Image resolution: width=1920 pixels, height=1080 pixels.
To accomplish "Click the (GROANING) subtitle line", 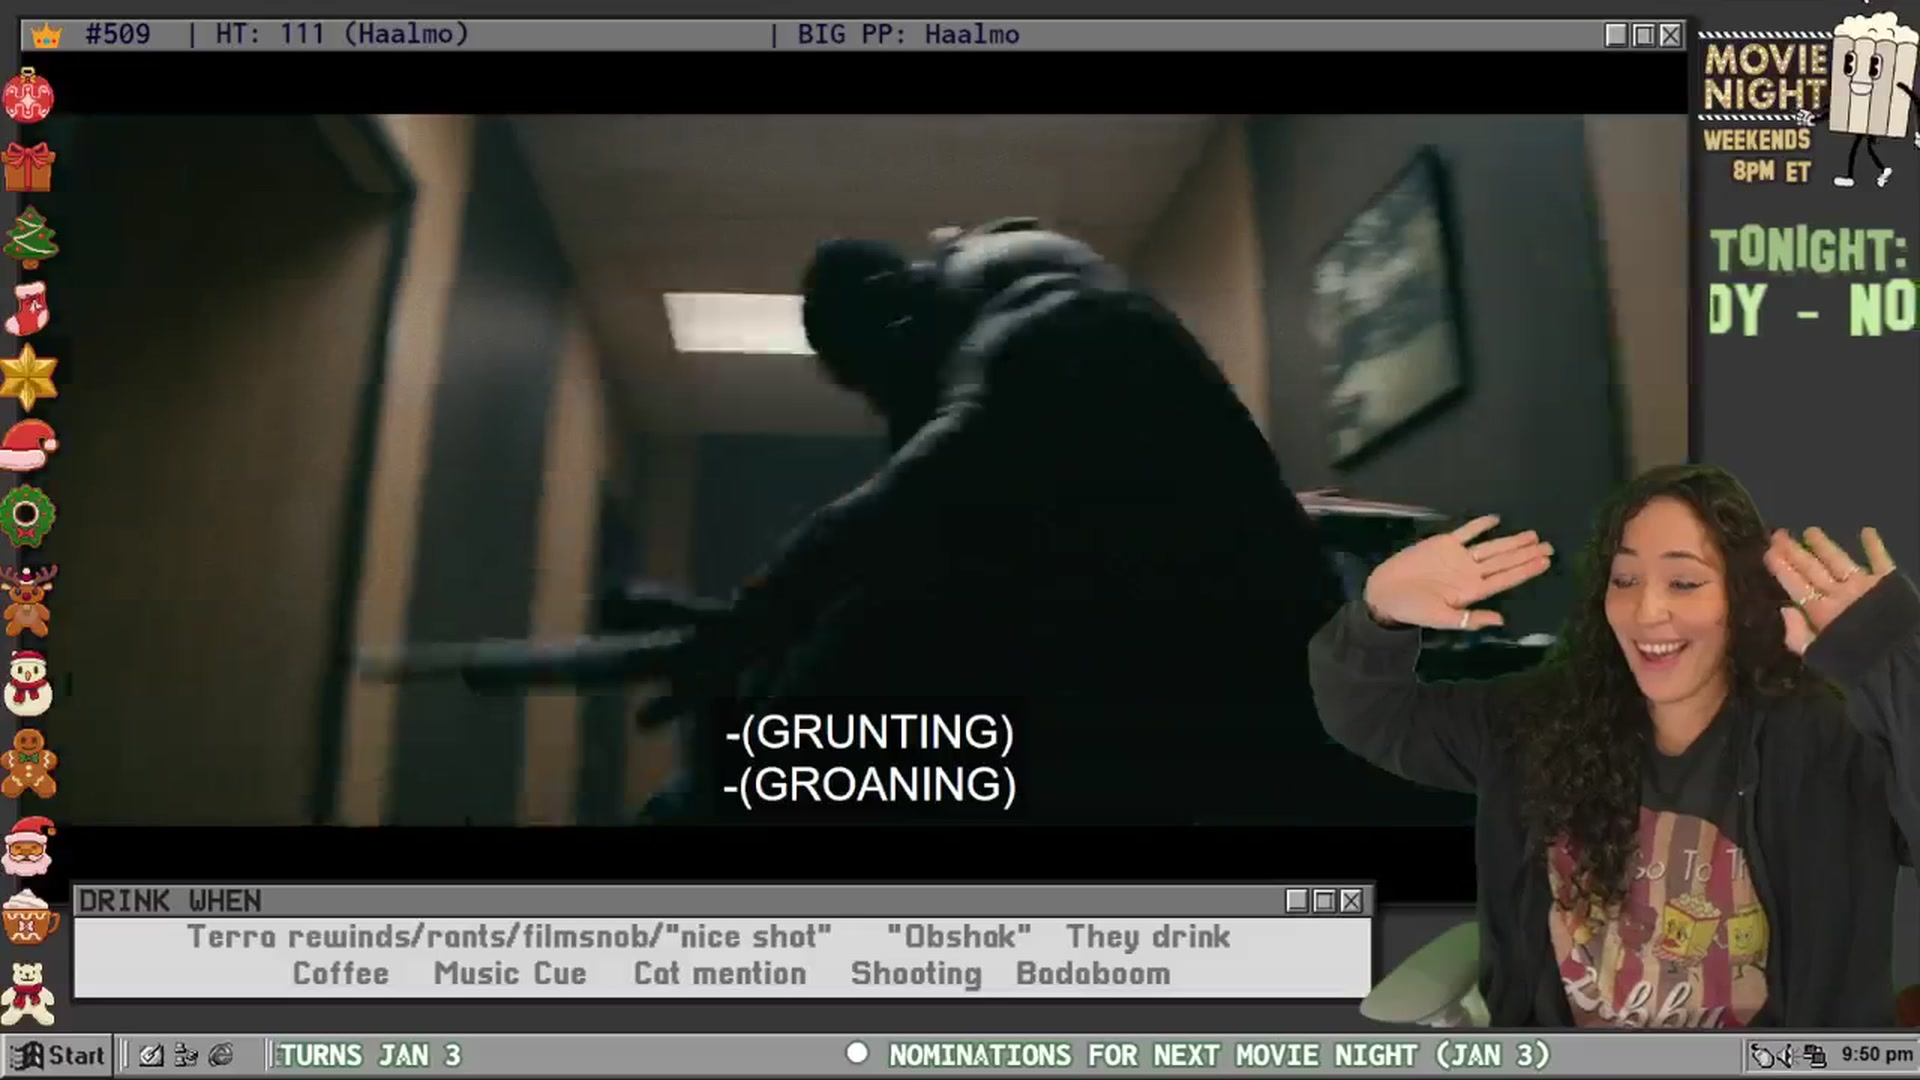I will tap(869, 785).
